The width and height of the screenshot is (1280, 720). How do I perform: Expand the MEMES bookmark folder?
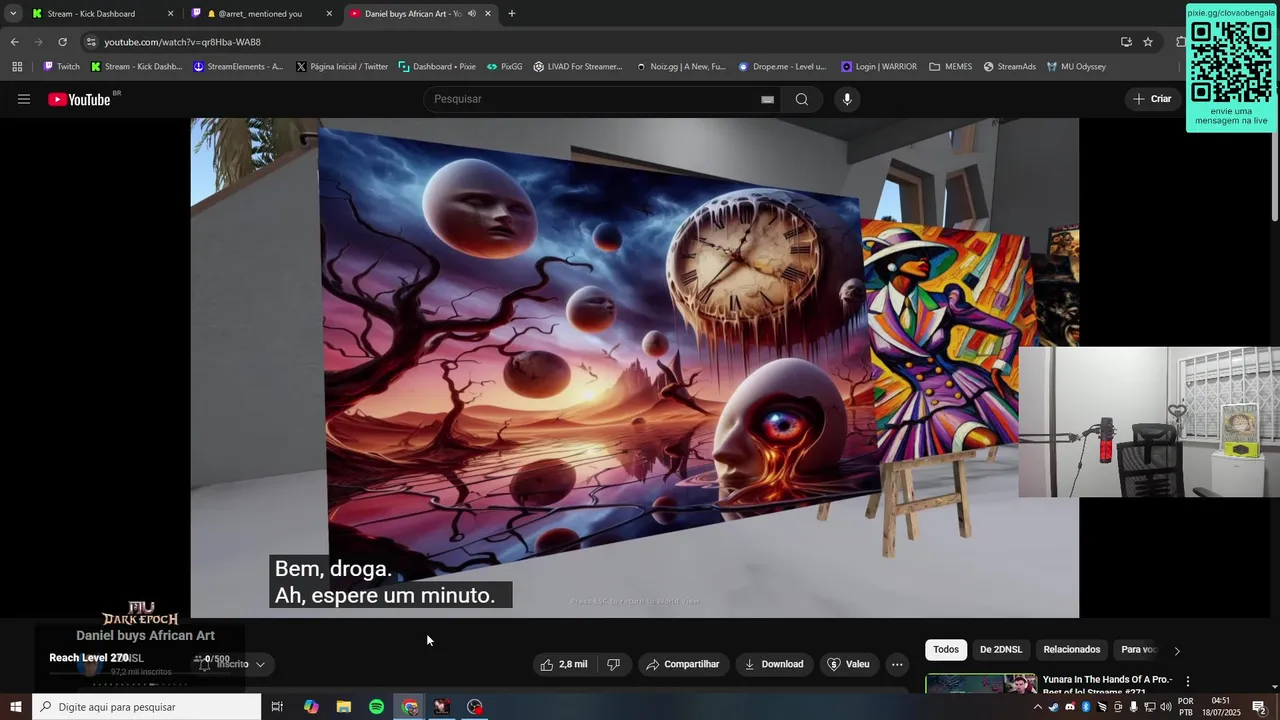point(950,67)
